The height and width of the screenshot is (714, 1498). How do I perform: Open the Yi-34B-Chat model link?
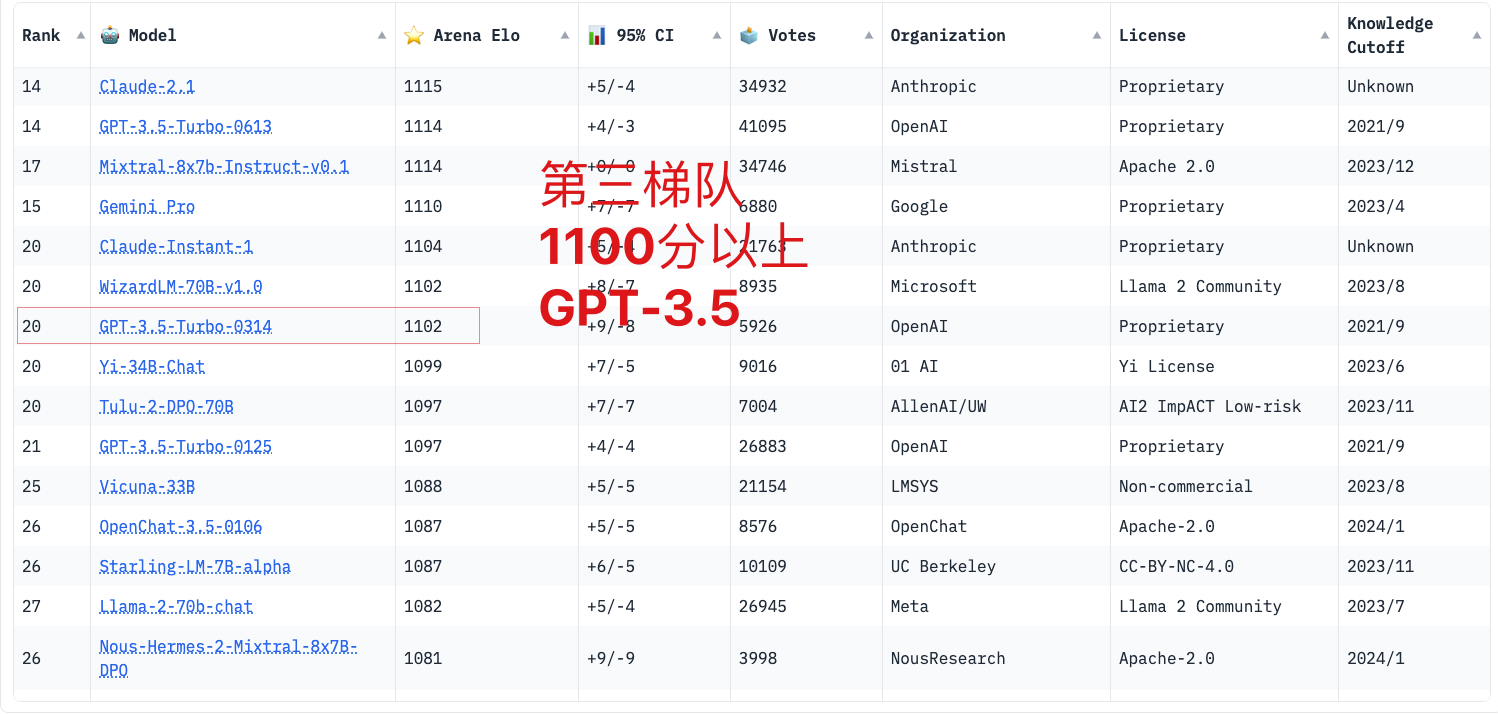point(152,366)
